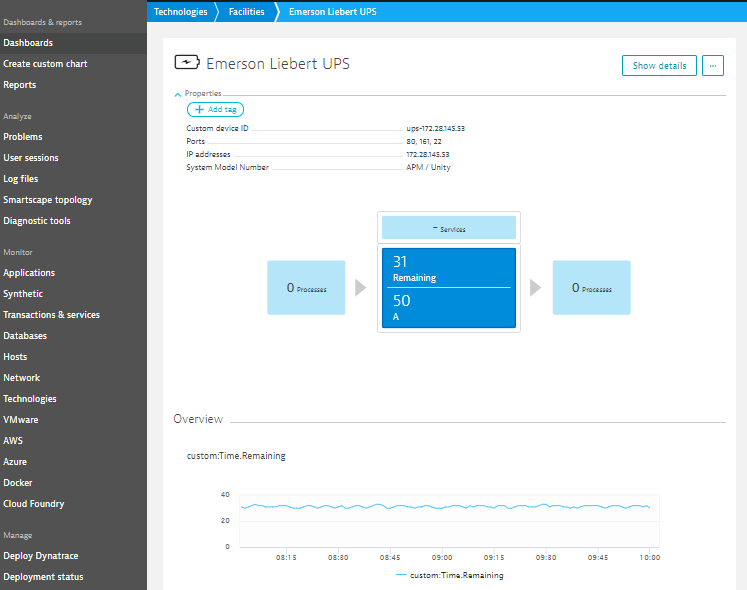Click the left 0 Processes tile

point(306,288)
